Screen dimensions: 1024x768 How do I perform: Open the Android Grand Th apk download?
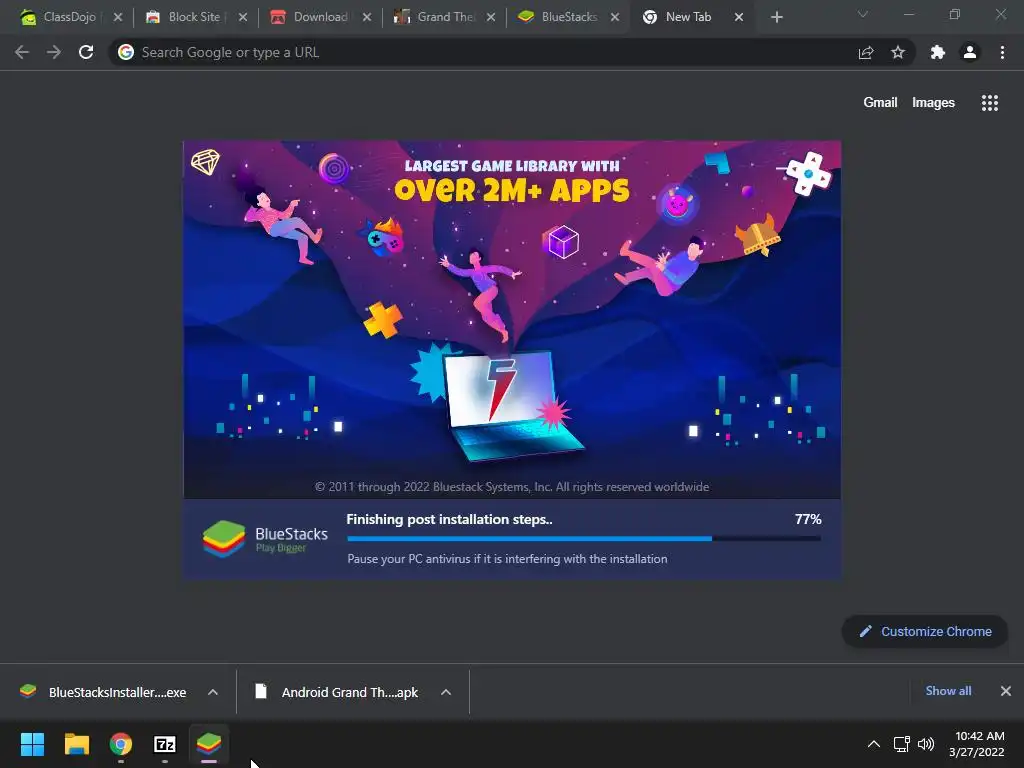pyautogui.click(x=337, y=692)
